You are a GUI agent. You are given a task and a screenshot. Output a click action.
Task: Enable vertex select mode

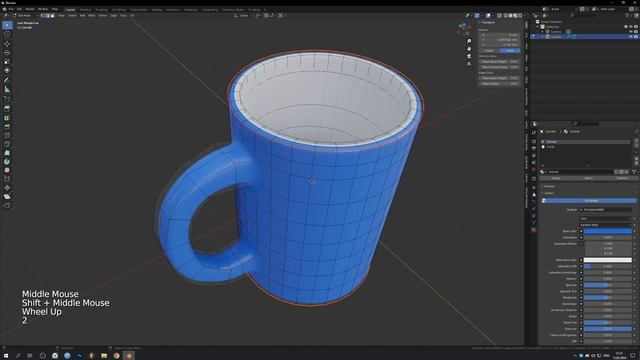pyautogui.click(x=43, y=16)
